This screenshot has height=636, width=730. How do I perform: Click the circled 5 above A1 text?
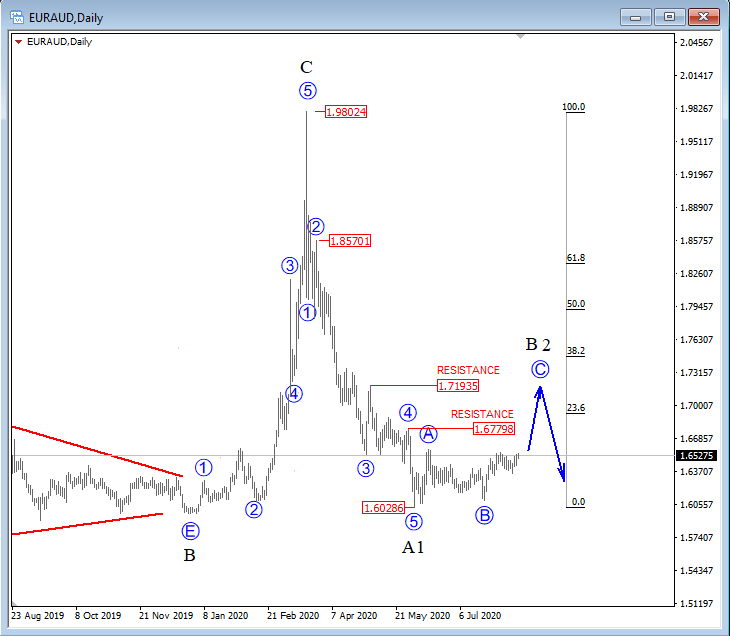click(x=414, y=521)
